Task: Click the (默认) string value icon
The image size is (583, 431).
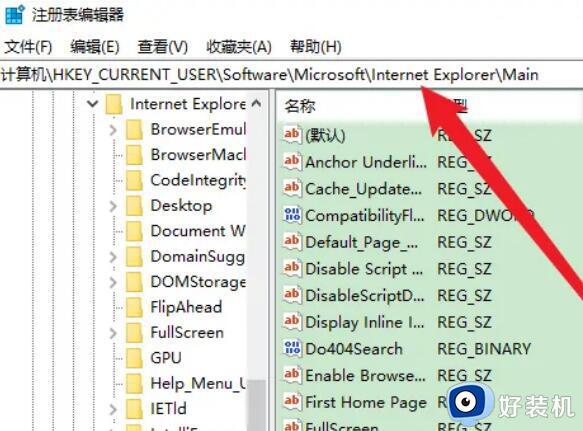Action: 292,135
